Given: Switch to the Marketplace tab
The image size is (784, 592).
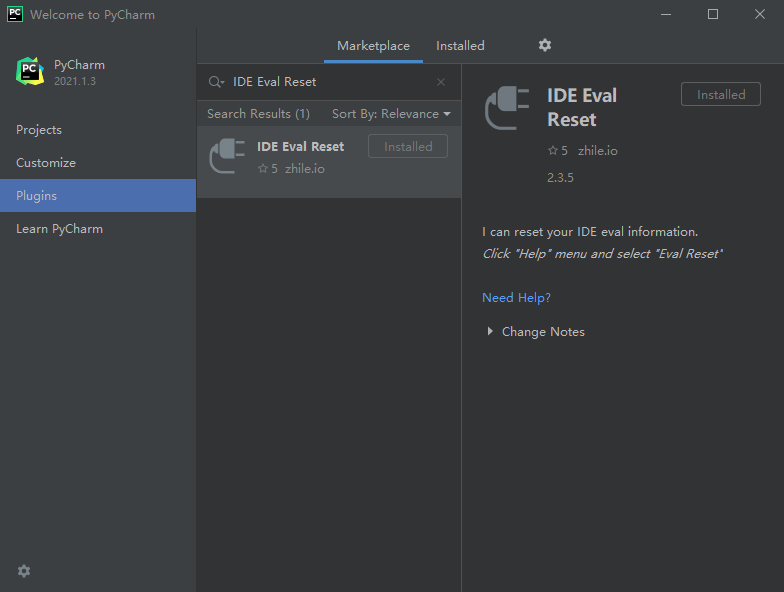Looking at the screenshot, I should 373,46.
